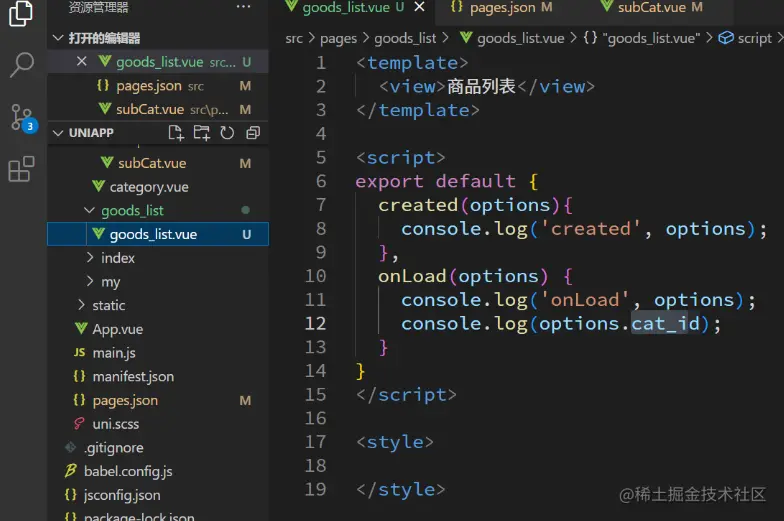Collapse all folders in UNIAPP explorer
784x521 pixels.
click(x=253, y=132)
